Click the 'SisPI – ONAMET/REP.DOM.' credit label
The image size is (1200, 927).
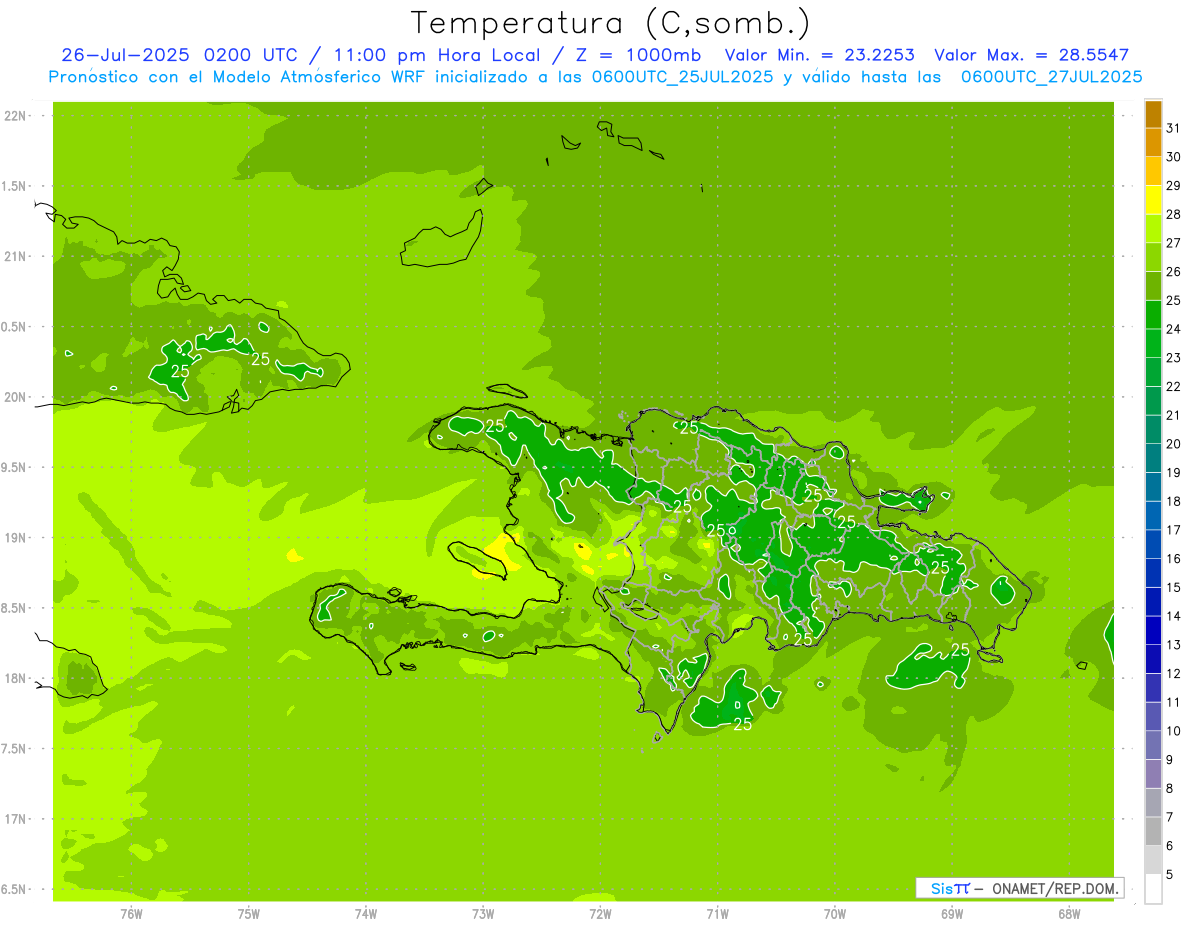(x=1020, y=888)
